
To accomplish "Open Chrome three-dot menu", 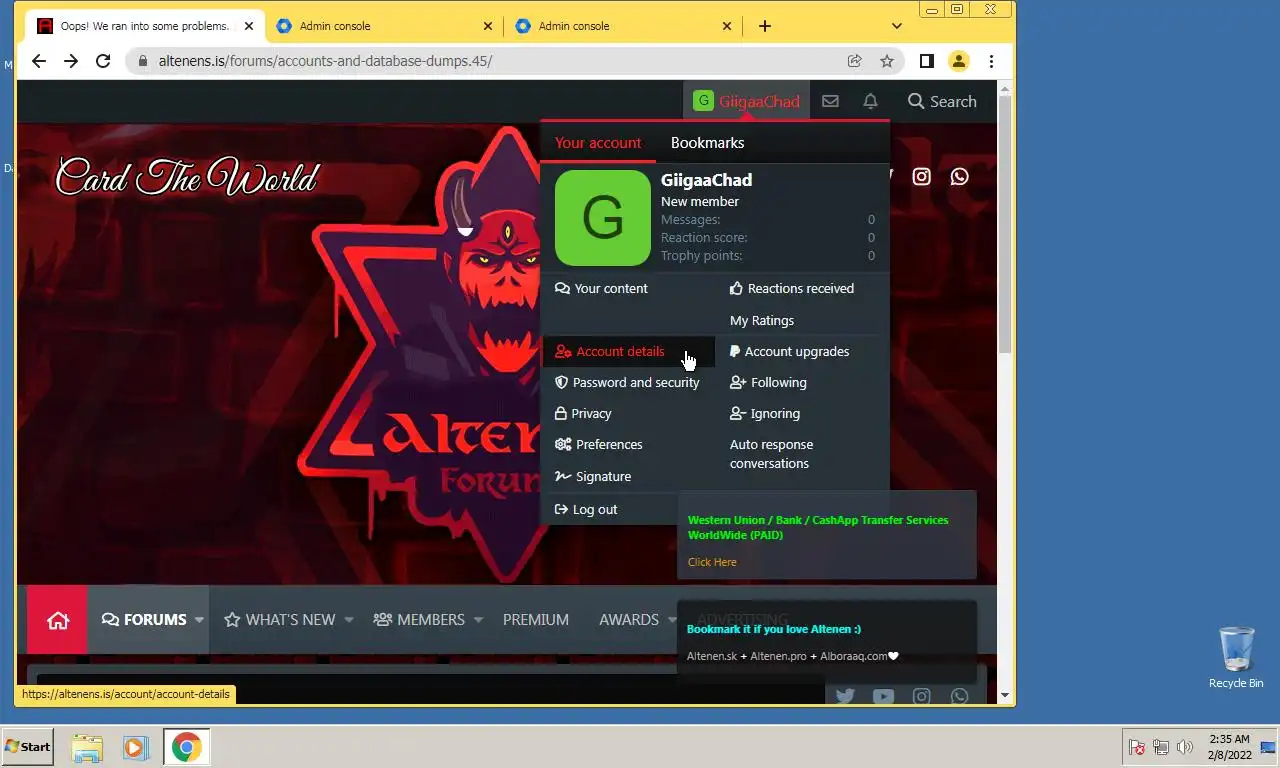I will point(991,61).
